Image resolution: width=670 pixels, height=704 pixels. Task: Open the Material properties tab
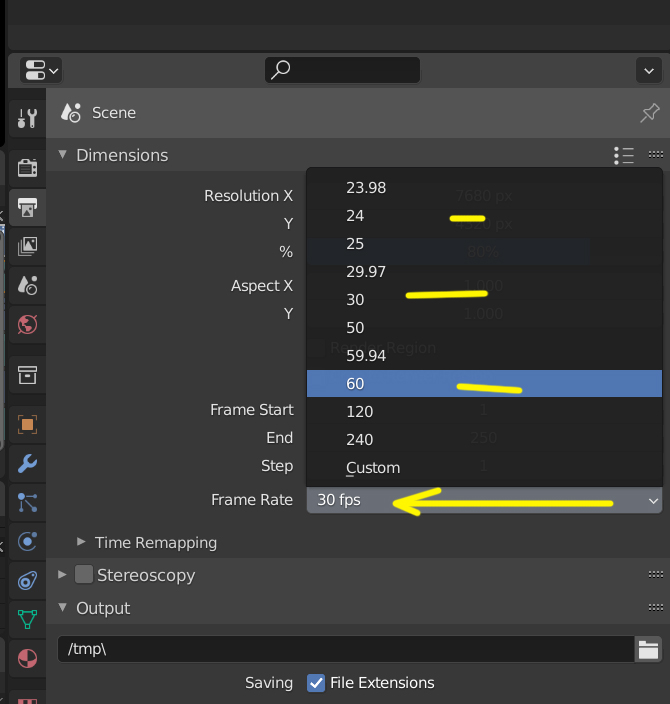coord(27,659)
